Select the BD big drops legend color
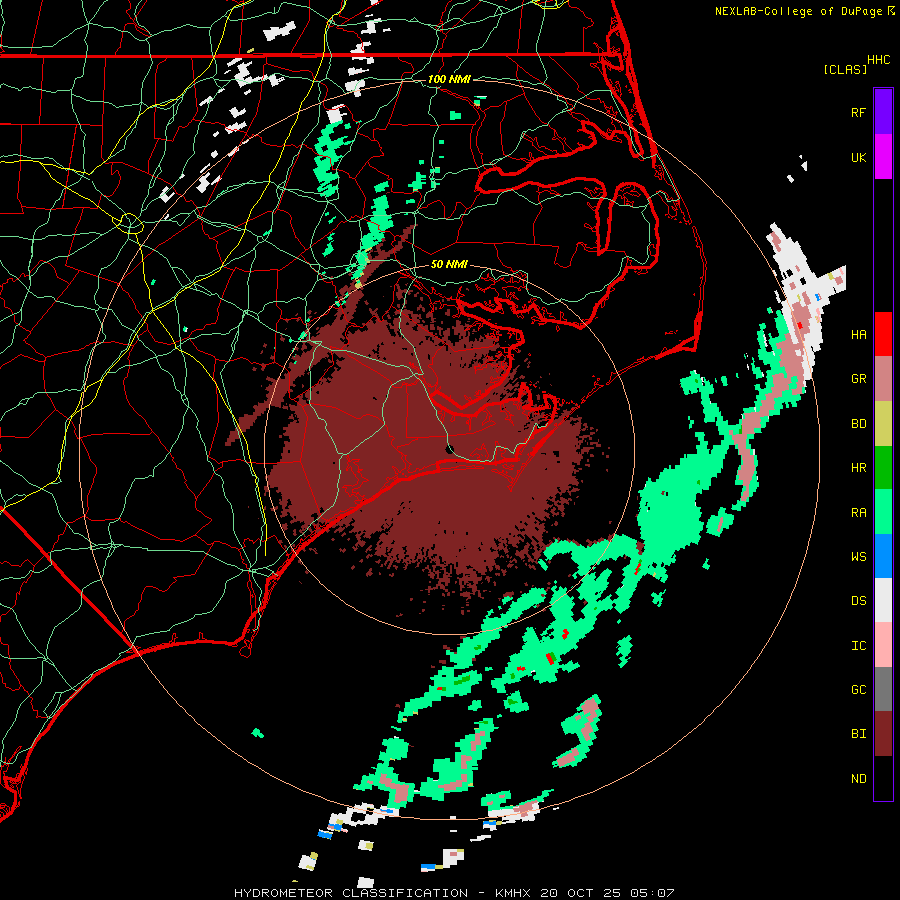The width and height of the screenshot is (900, 900). click(883, 423)
